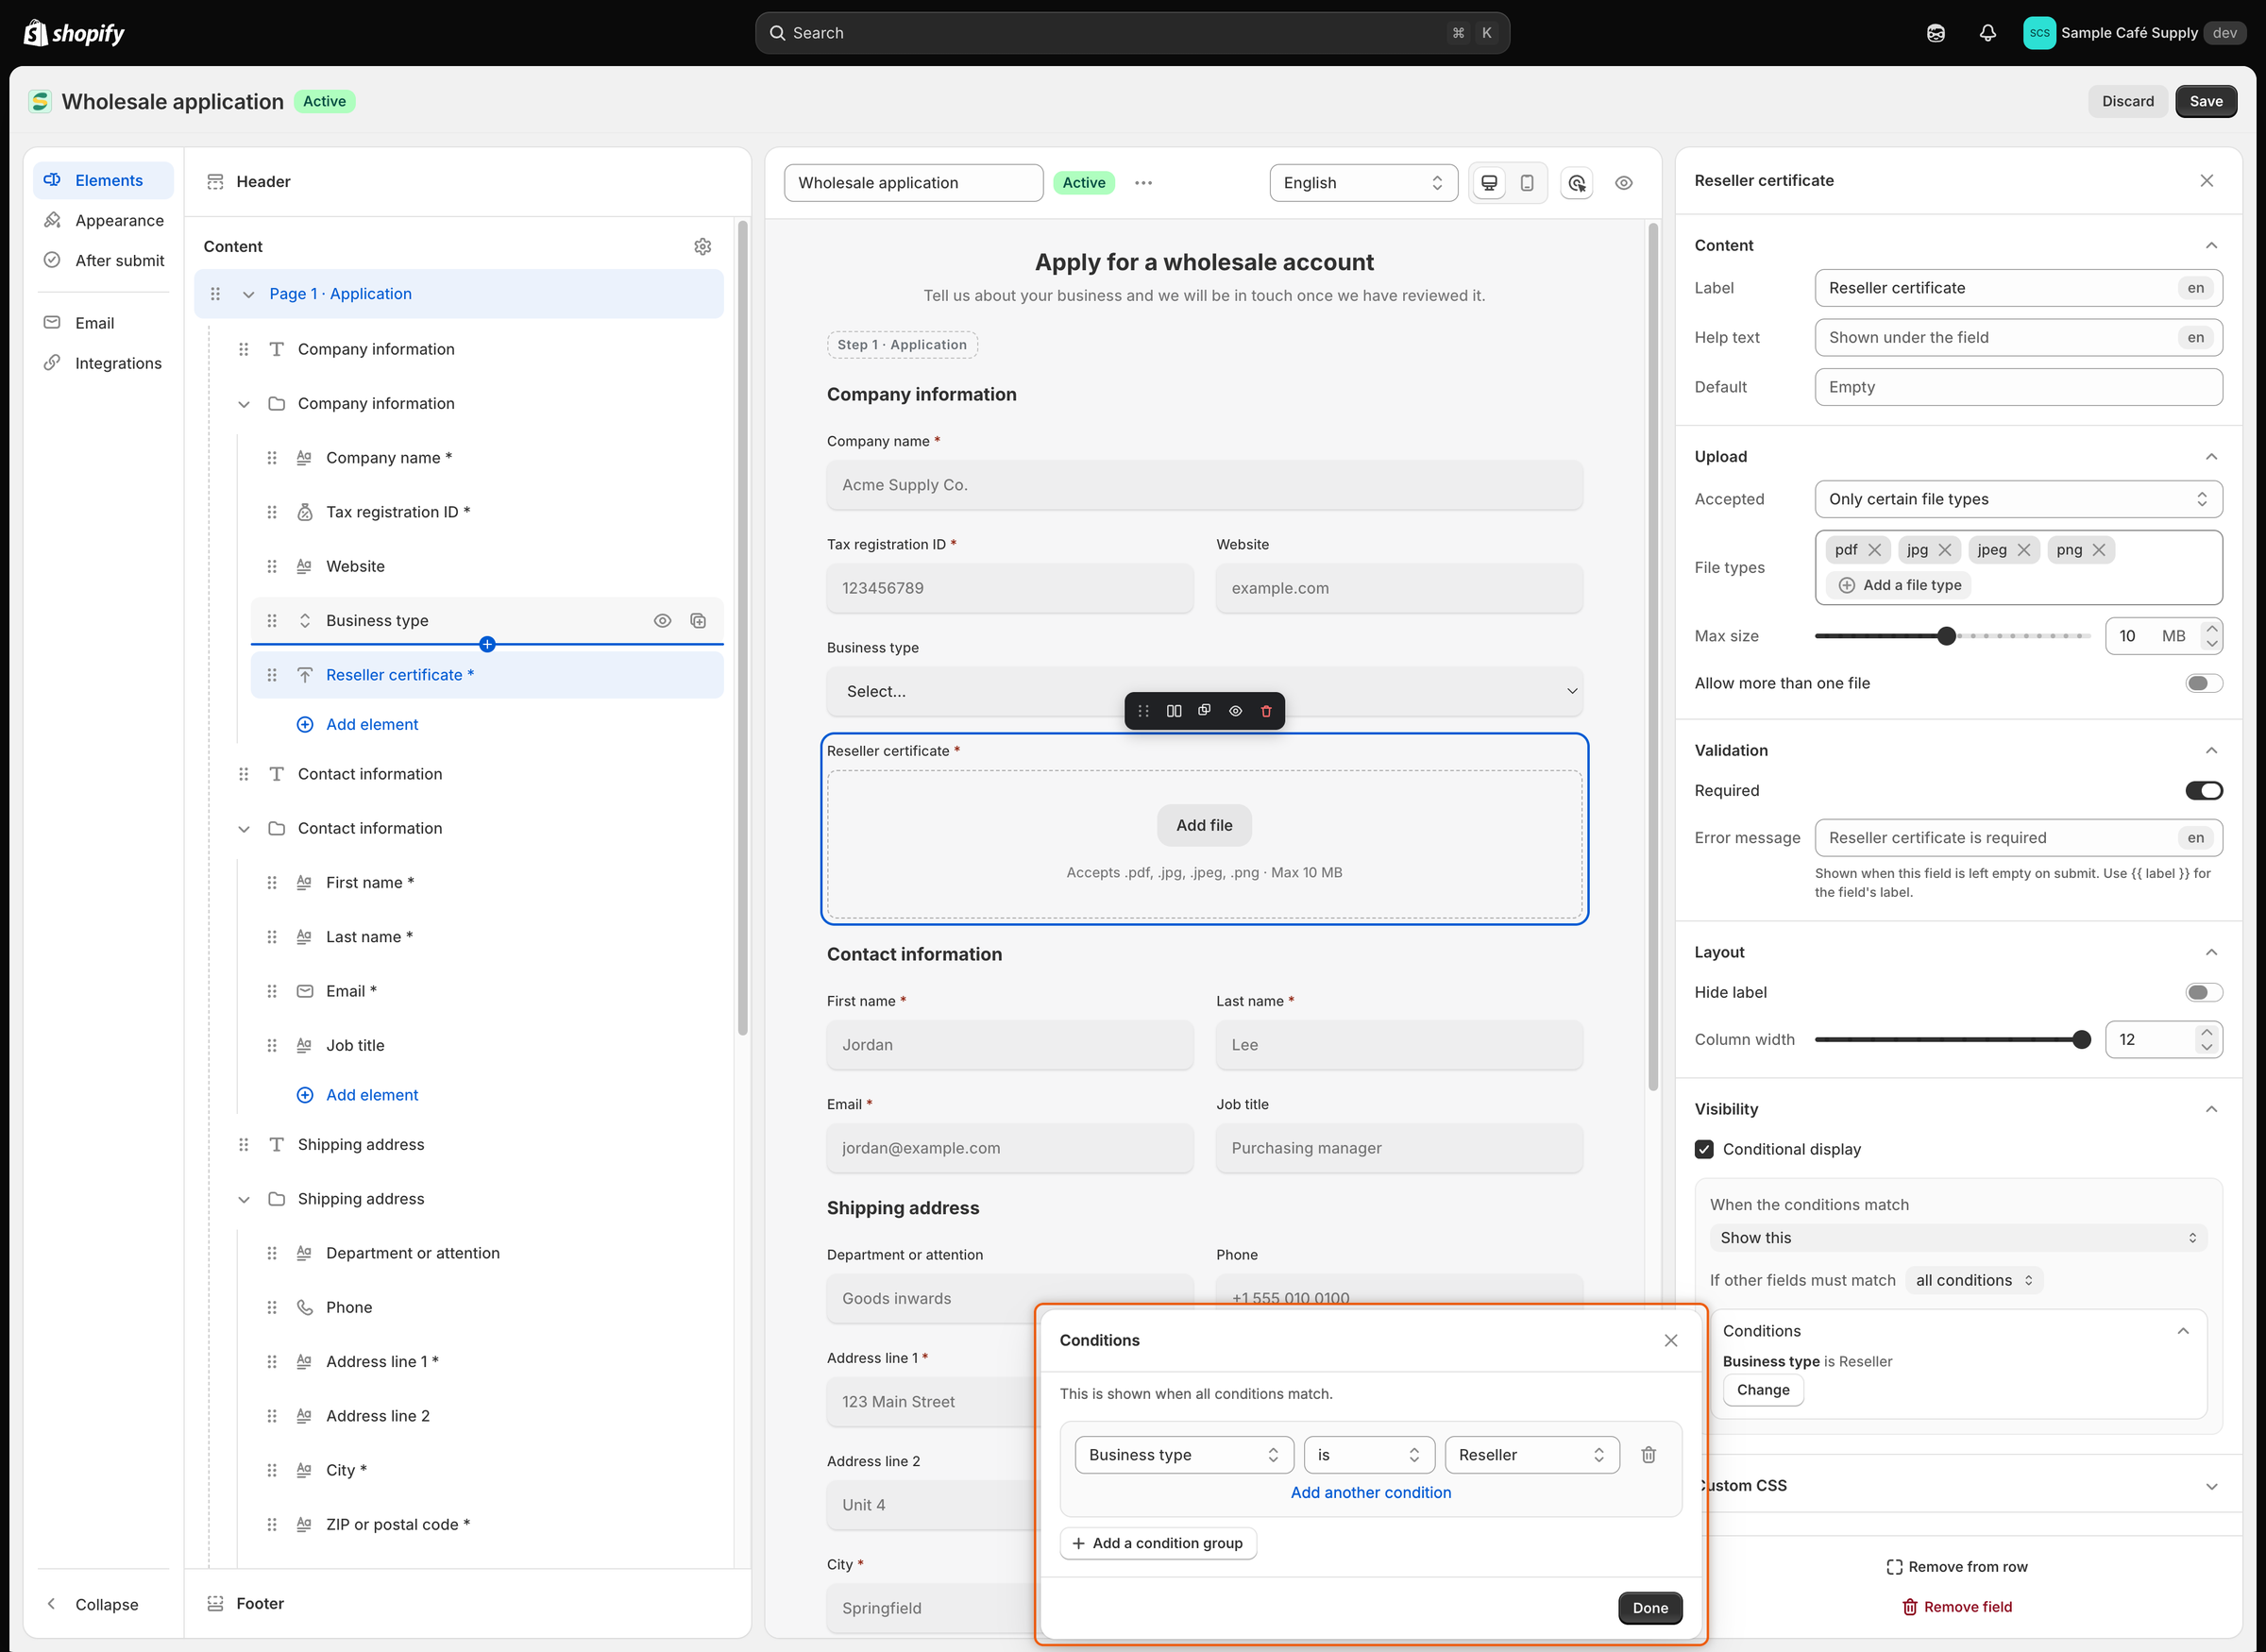The image size is (2266, 1652).
Task: Toggle Allow more than one file
Action: (2203, 684)
